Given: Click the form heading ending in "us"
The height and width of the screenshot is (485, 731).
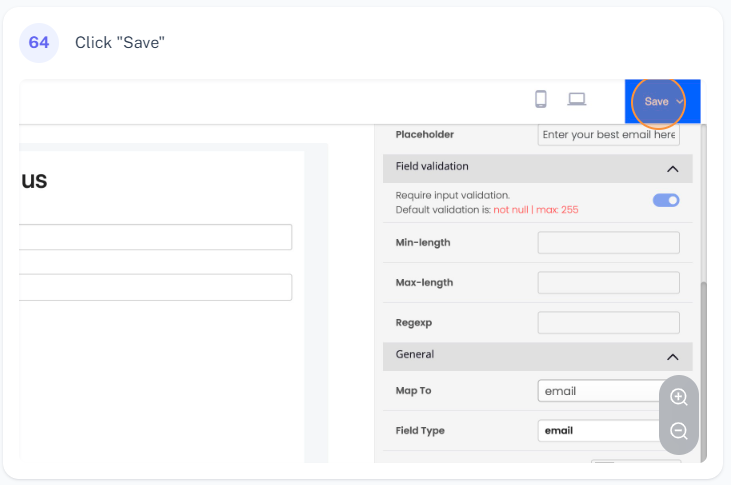Looking at the screenshot, I should (34, 181).
